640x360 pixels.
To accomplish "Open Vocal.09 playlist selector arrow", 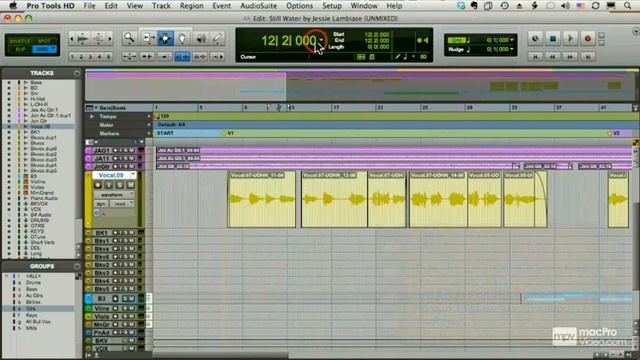I will (133, 175).
